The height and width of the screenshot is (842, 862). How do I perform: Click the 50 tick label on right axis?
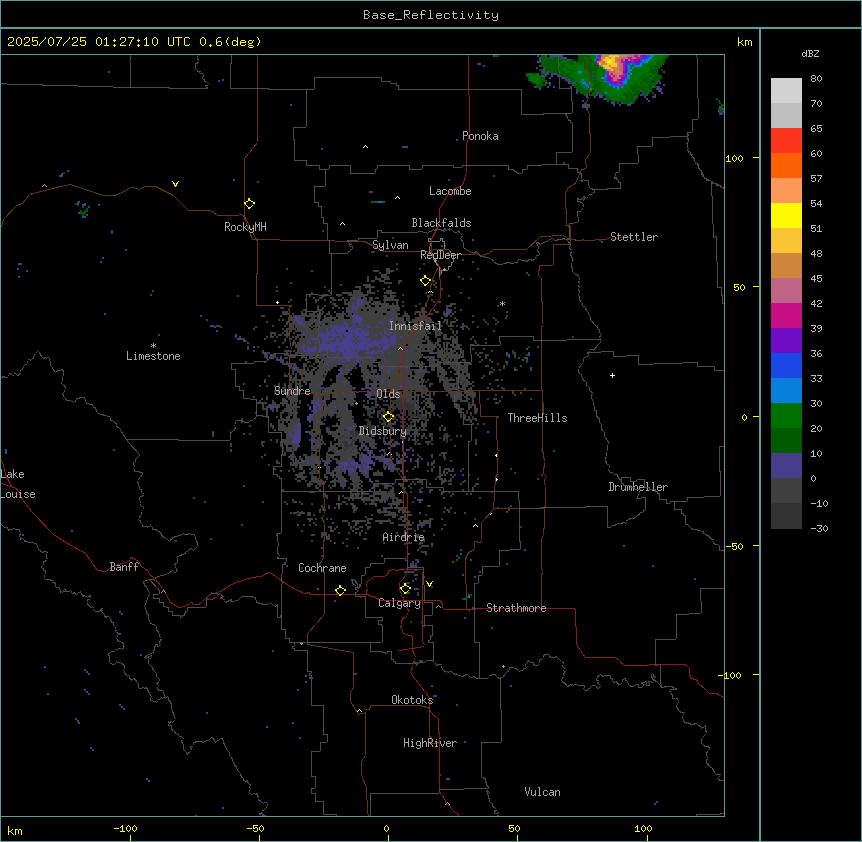(739, 287)
